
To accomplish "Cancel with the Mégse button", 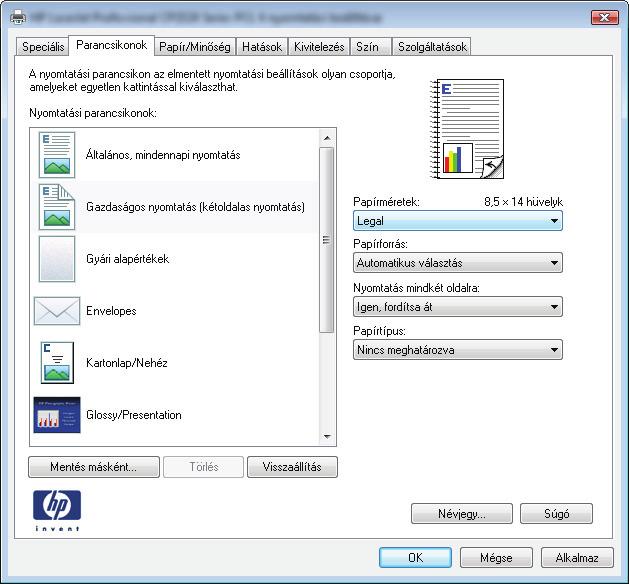I will tap(496, 558).
